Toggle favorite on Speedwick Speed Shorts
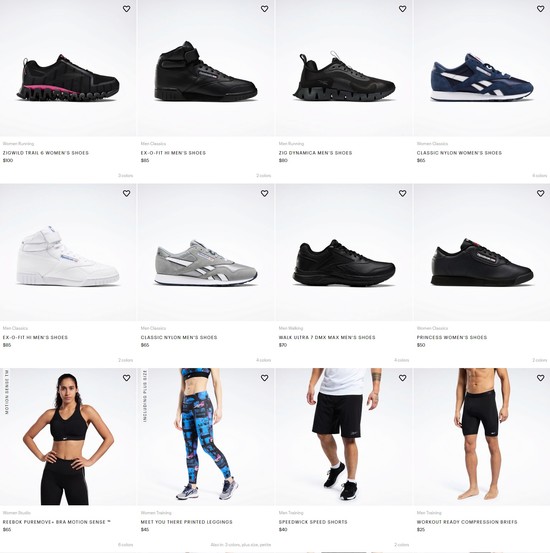Screen dimensions: 550x553 (402, 378)
